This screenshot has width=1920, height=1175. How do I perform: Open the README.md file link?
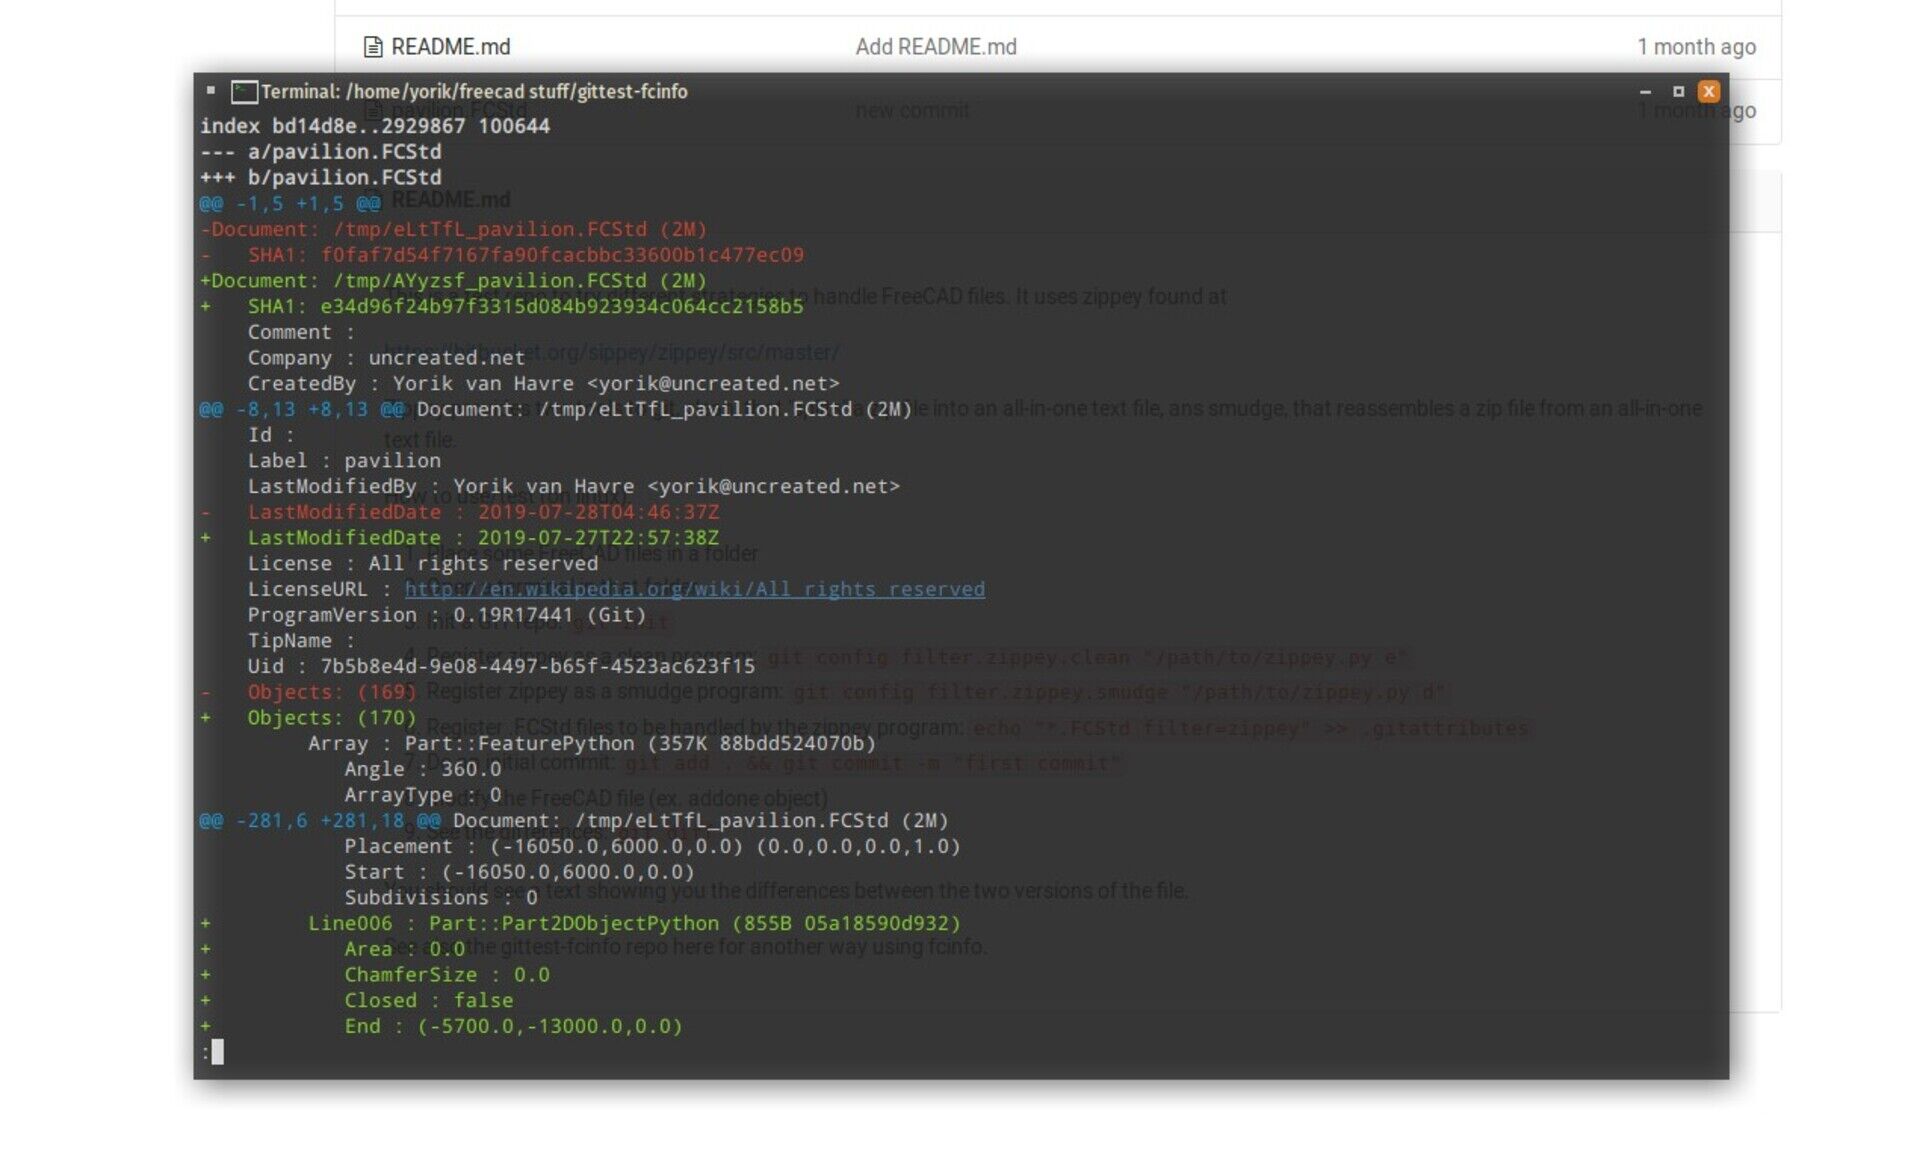[x=450, y=47]
